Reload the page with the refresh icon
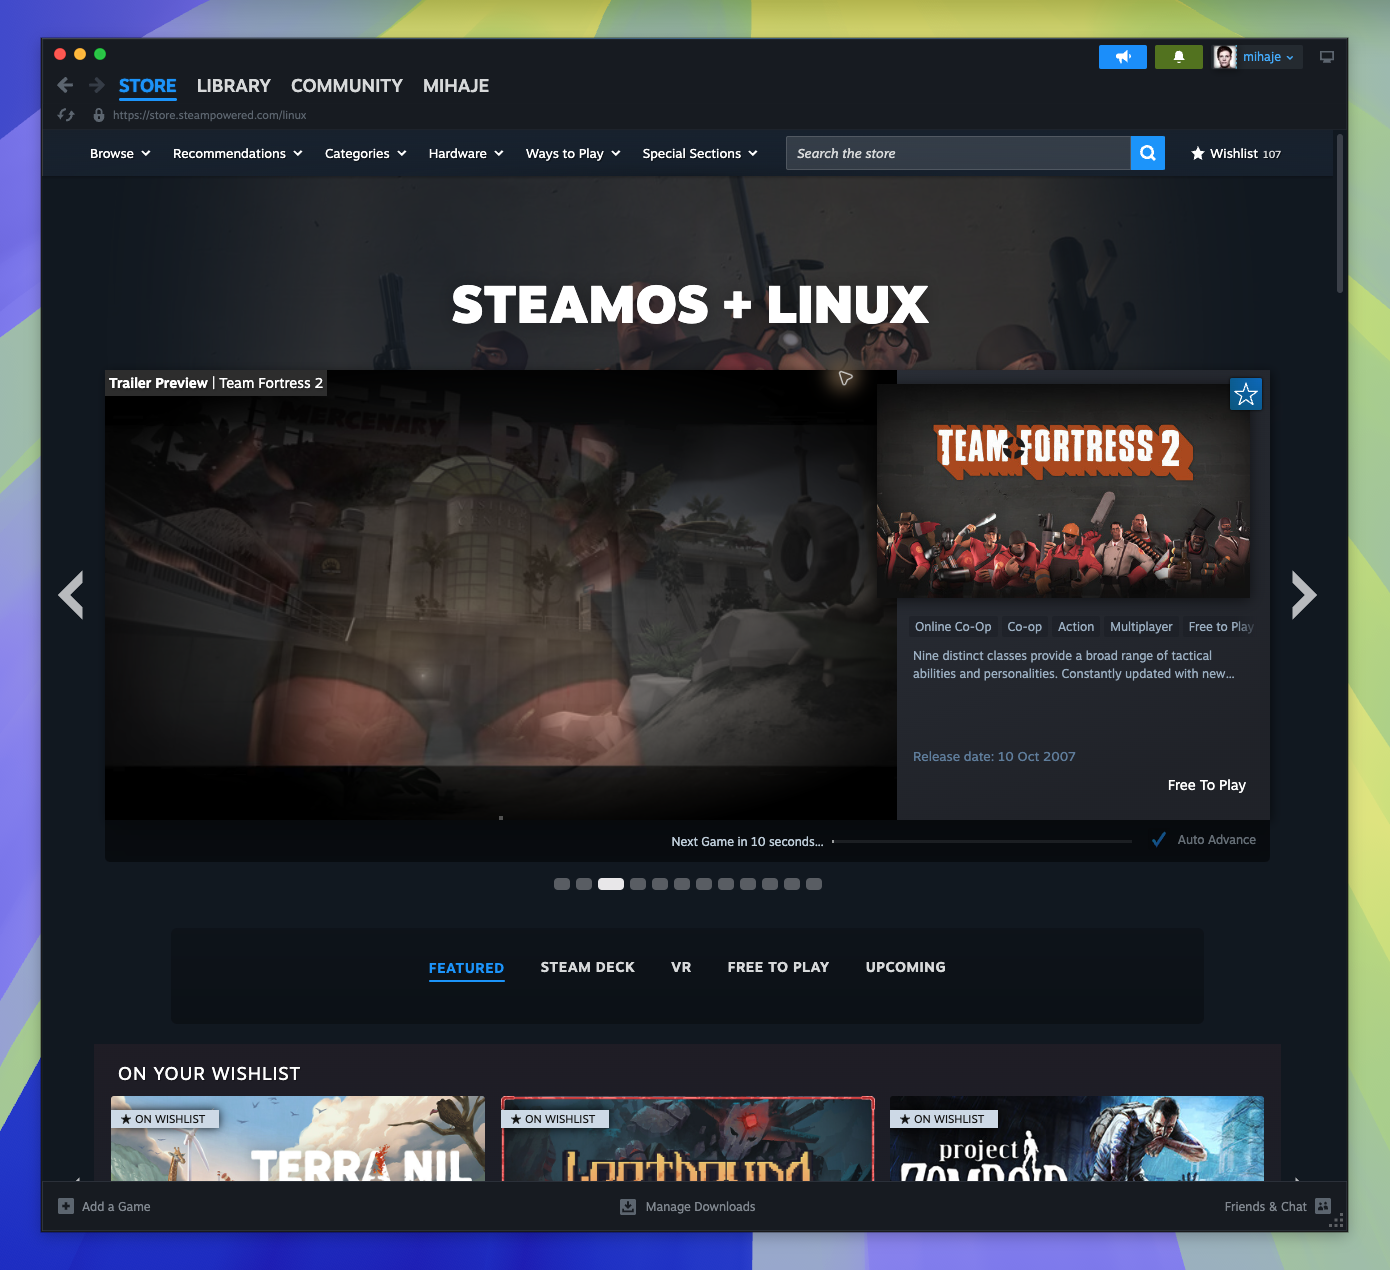The width and height of the screenshot is (1390, 1270). coord(66,115)
